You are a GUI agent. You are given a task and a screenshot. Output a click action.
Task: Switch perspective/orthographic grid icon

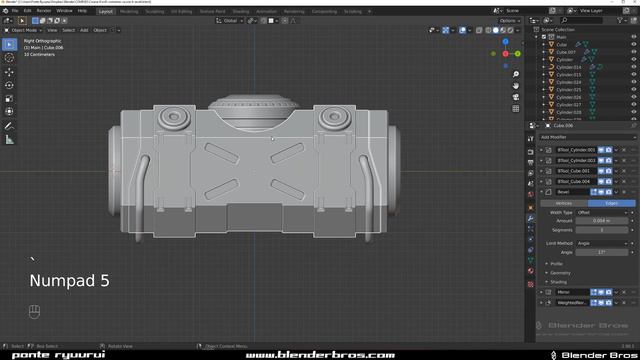516,108
